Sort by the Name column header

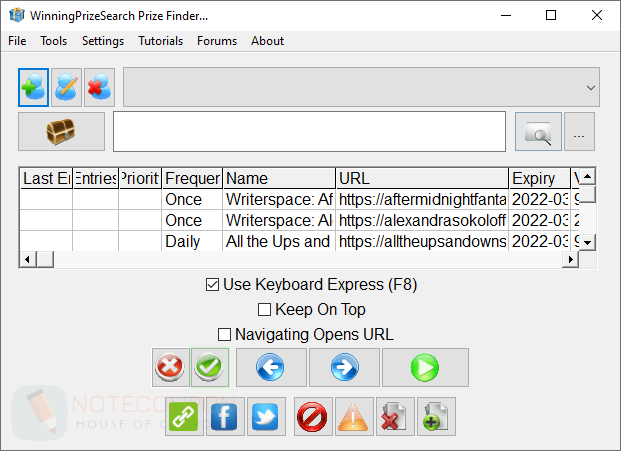(279, 178)
